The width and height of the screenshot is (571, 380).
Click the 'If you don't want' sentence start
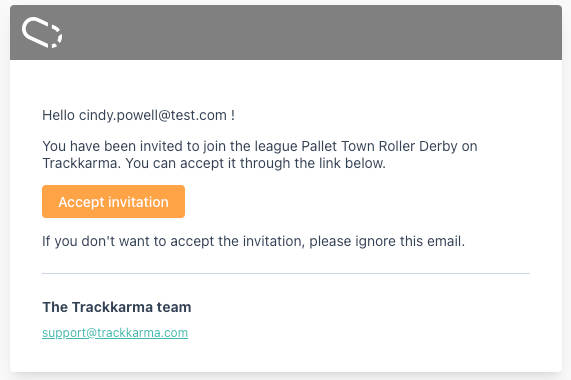click(96, 241)
